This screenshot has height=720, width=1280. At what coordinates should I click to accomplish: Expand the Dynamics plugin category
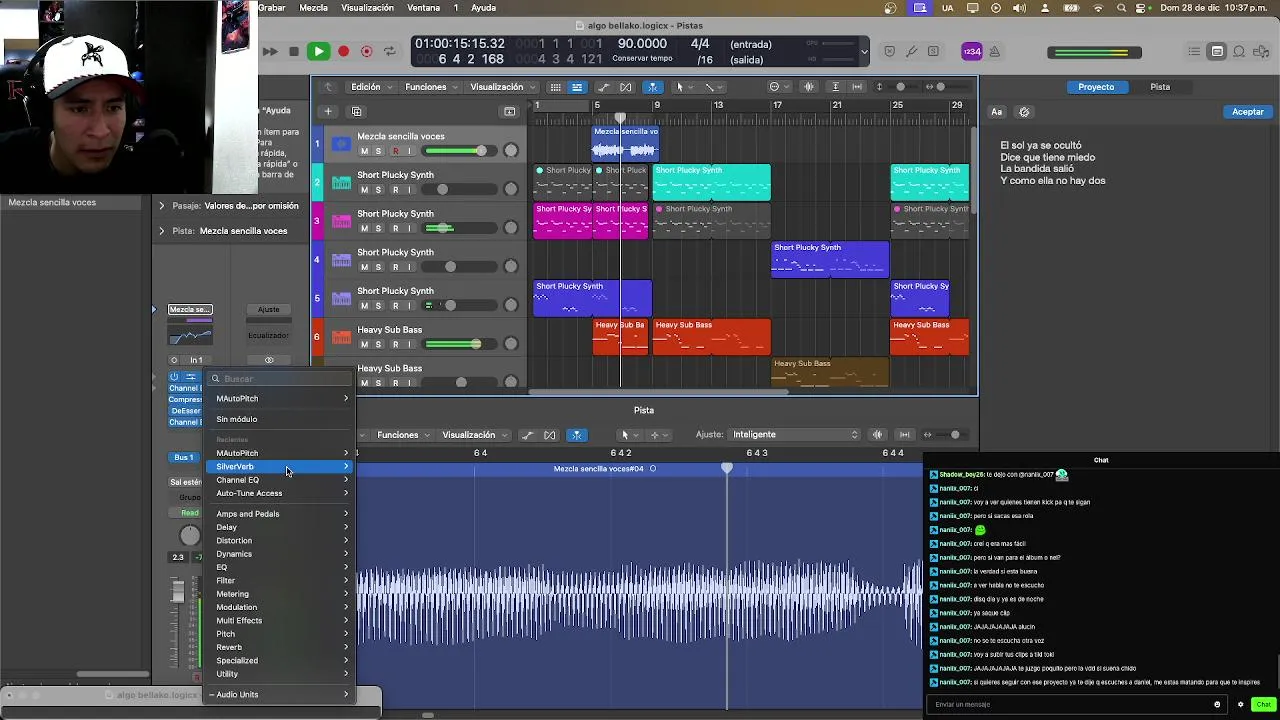point(281,554)
